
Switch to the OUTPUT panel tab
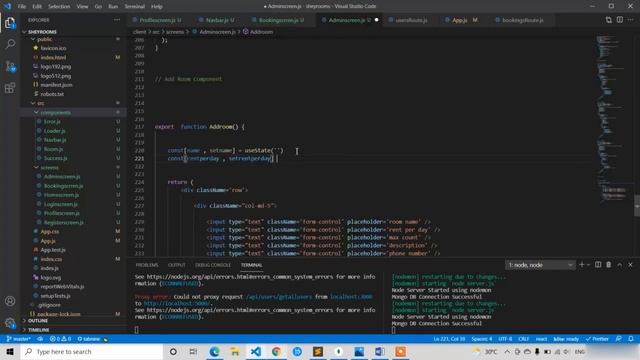[177, 265]
